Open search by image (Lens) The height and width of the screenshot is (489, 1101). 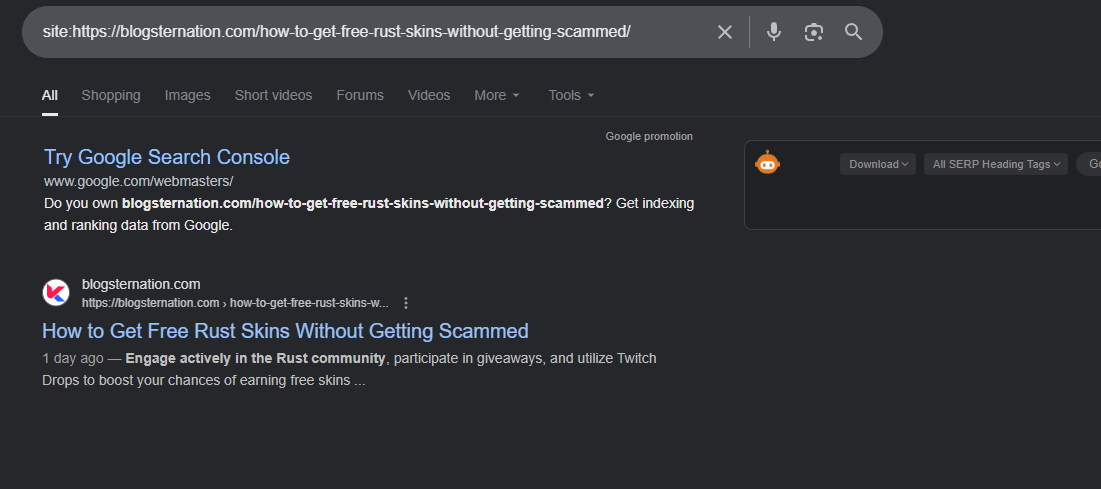(x=814, y=32)
